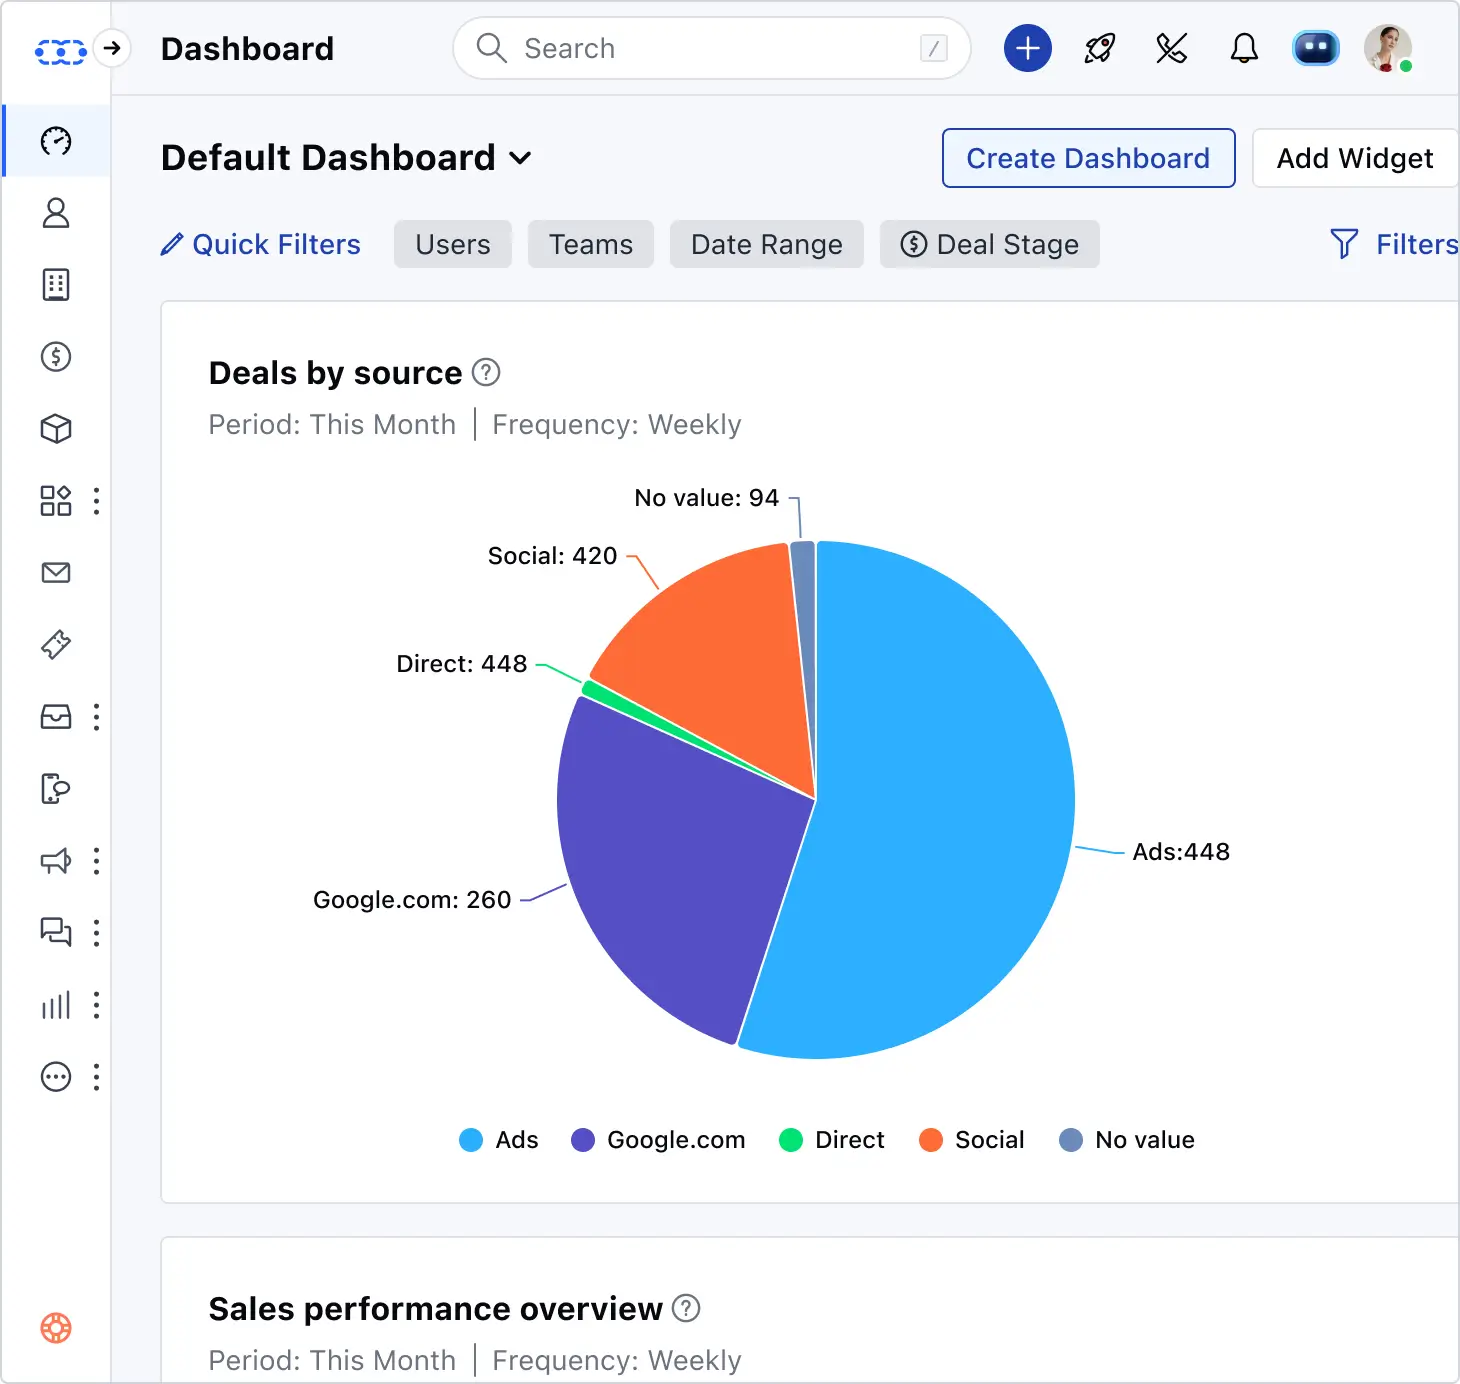Expand options dots beside circle ellipsis icon
The width and height of the screenshot is (1460, 1384).
[x=96, y=1077]
